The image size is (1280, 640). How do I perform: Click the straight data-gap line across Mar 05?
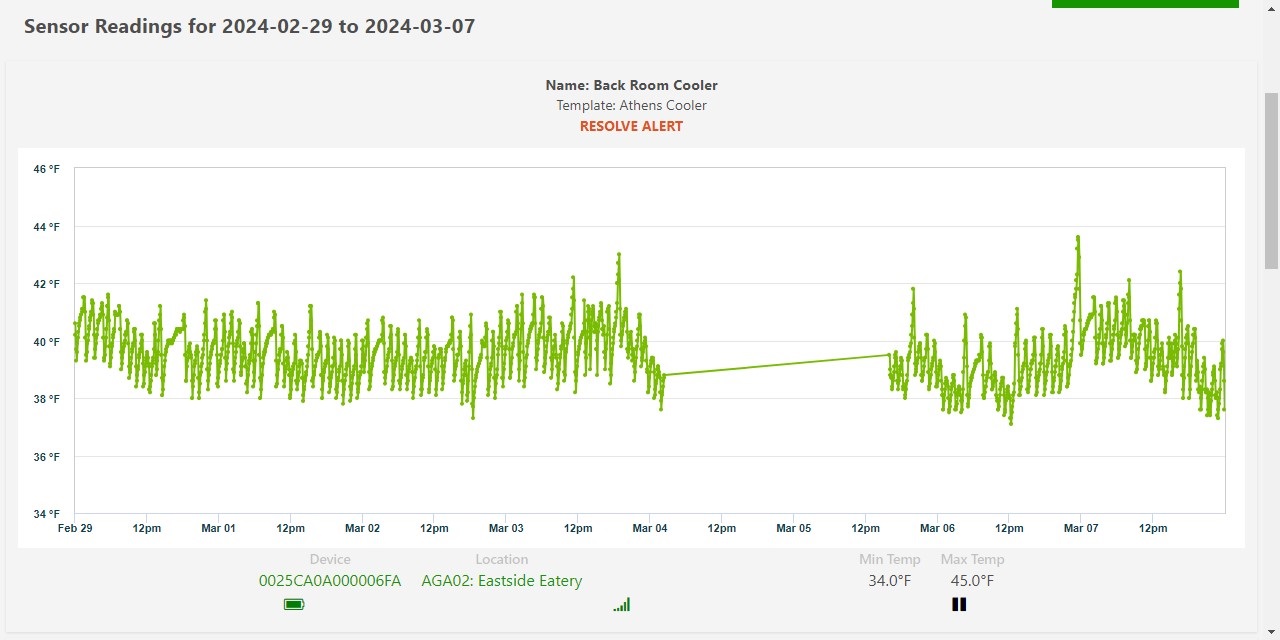pyautogui.click(x=775, y=365)
